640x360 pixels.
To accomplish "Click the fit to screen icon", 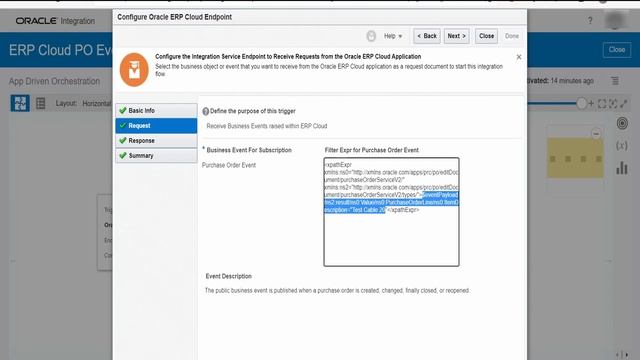I will coord(602,104).
